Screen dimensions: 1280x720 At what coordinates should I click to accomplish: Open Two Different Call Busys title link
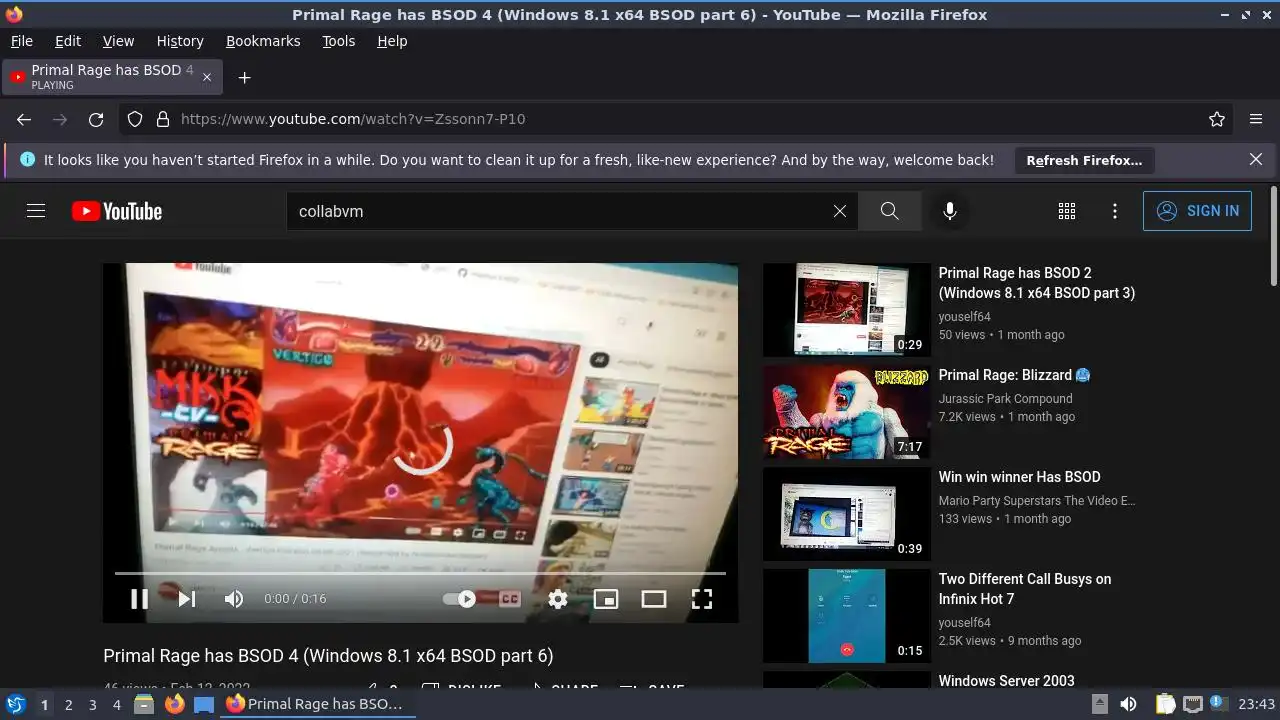click(x=1025, y=589)
